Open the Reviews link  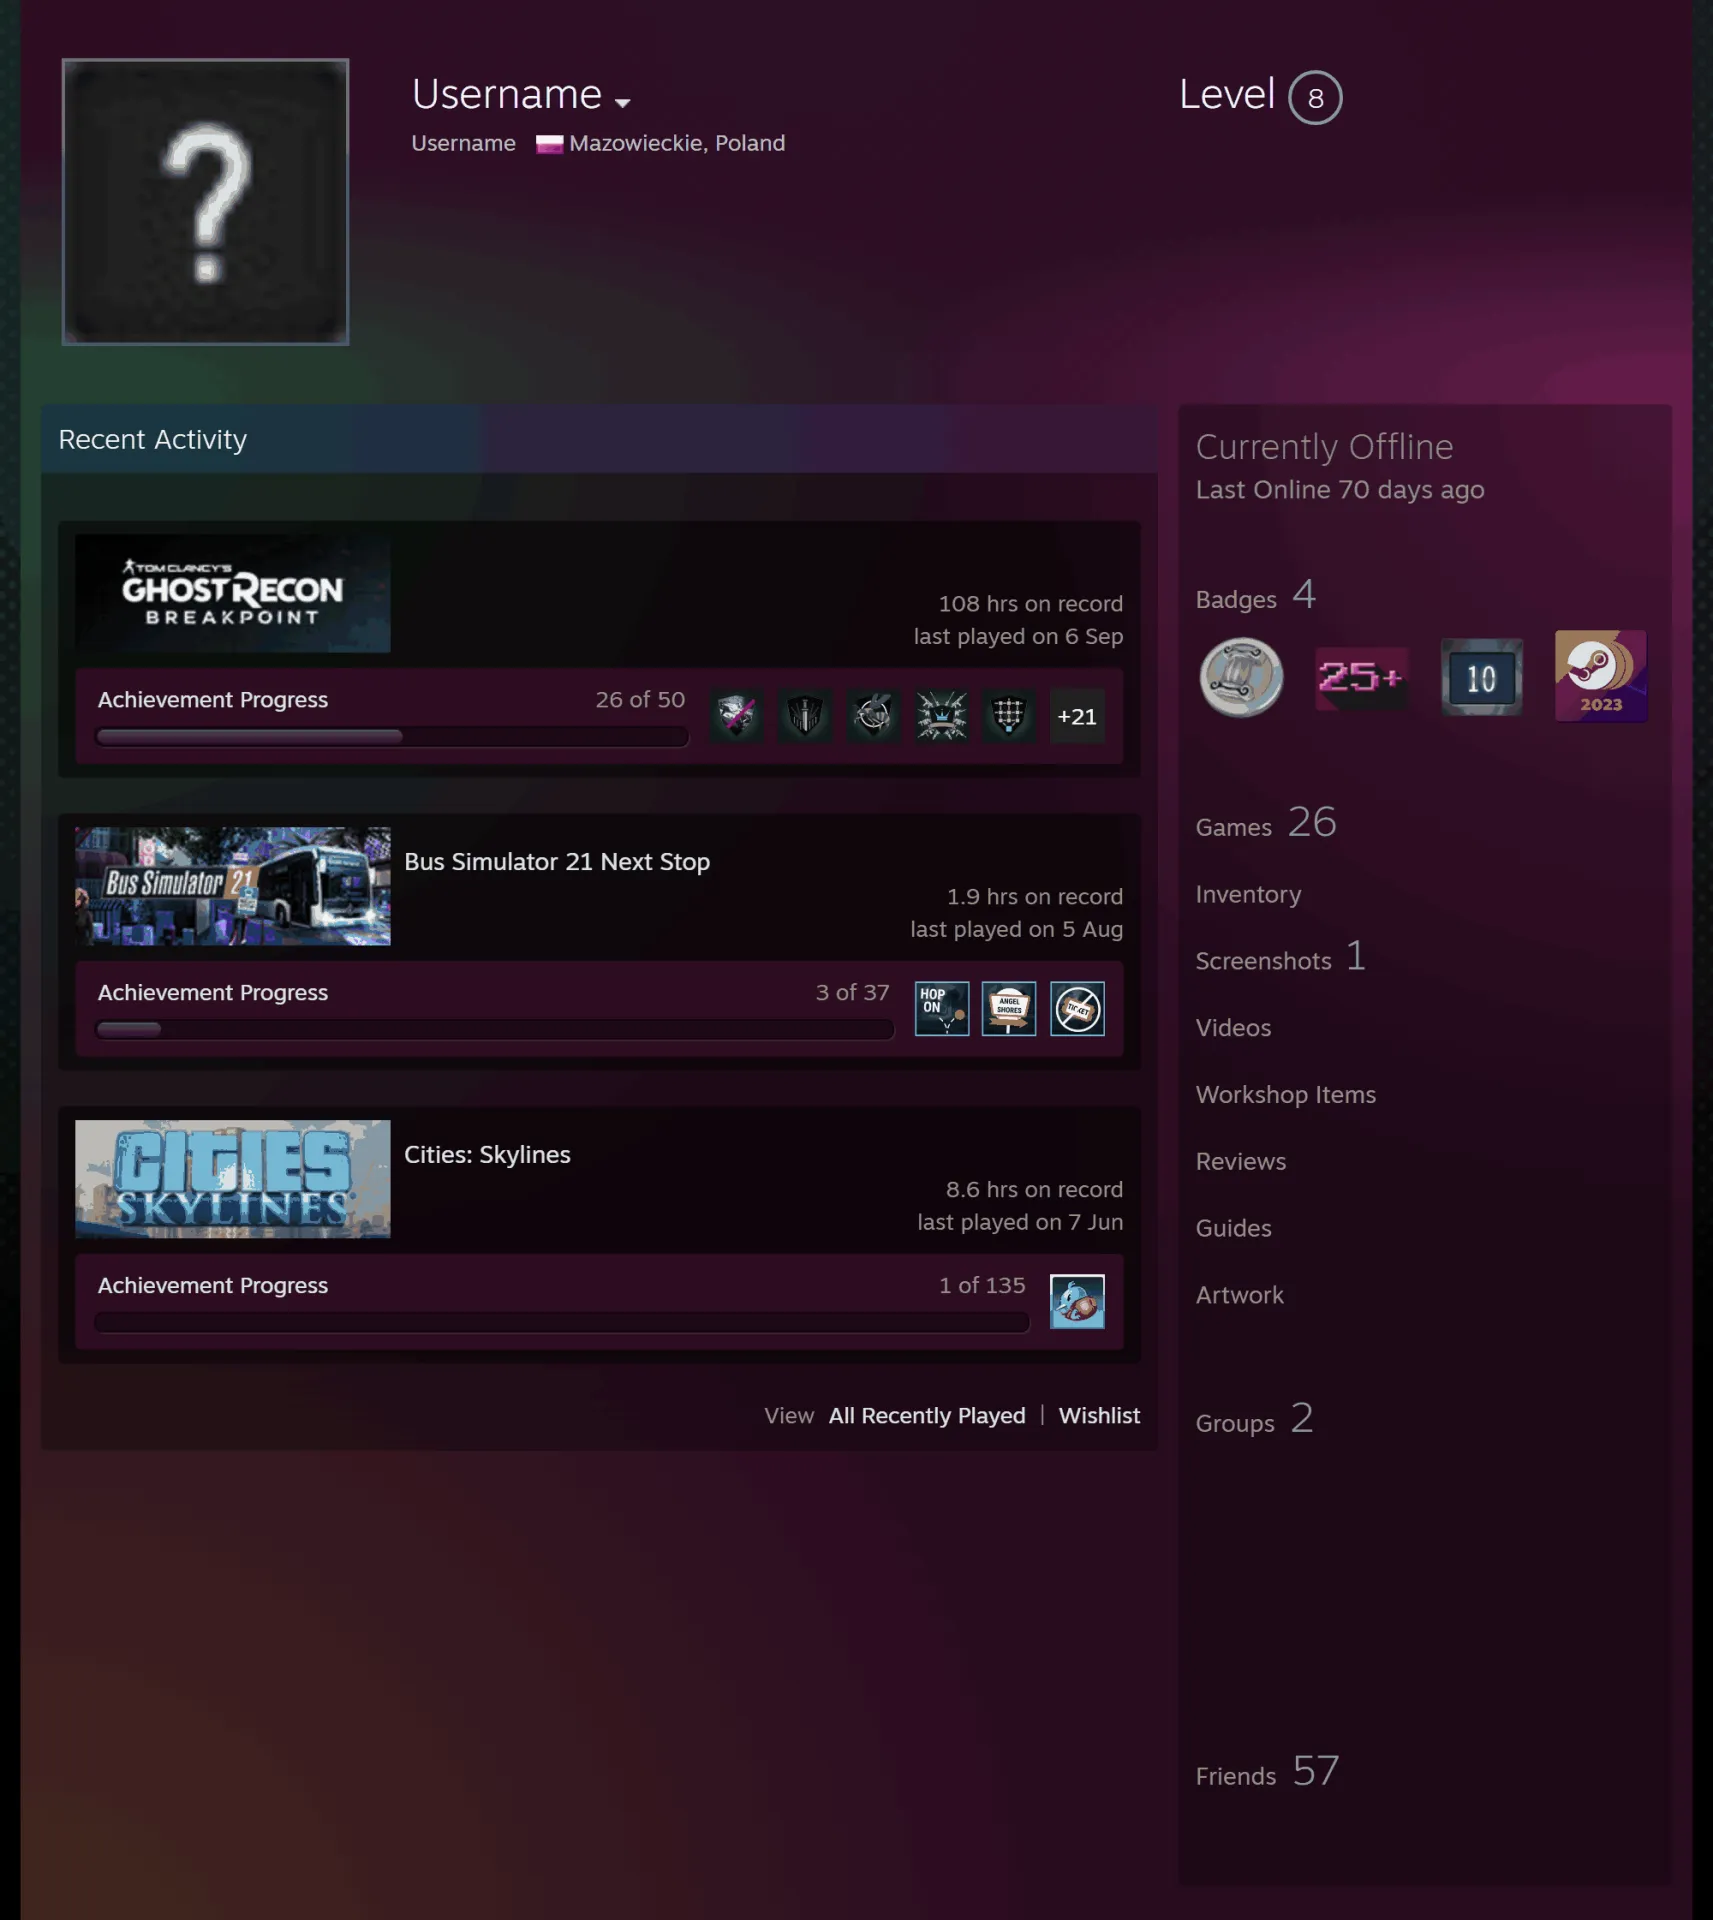point(1241,1162)
